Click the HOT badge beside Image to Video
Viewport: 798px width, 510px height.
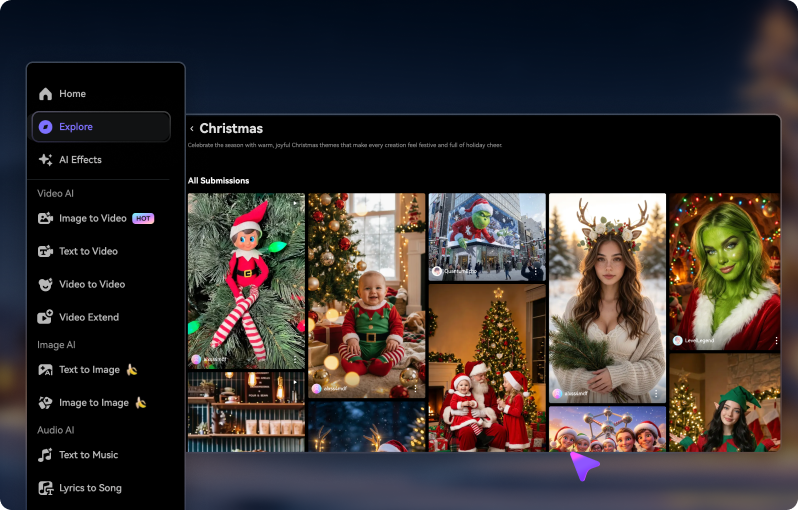(x=143, y=218)
